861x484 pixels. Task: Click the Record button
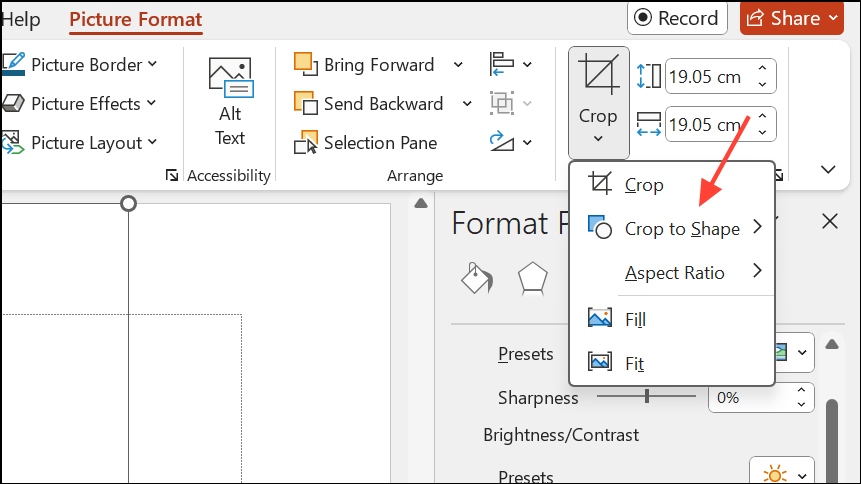click(x=677, y=18)
